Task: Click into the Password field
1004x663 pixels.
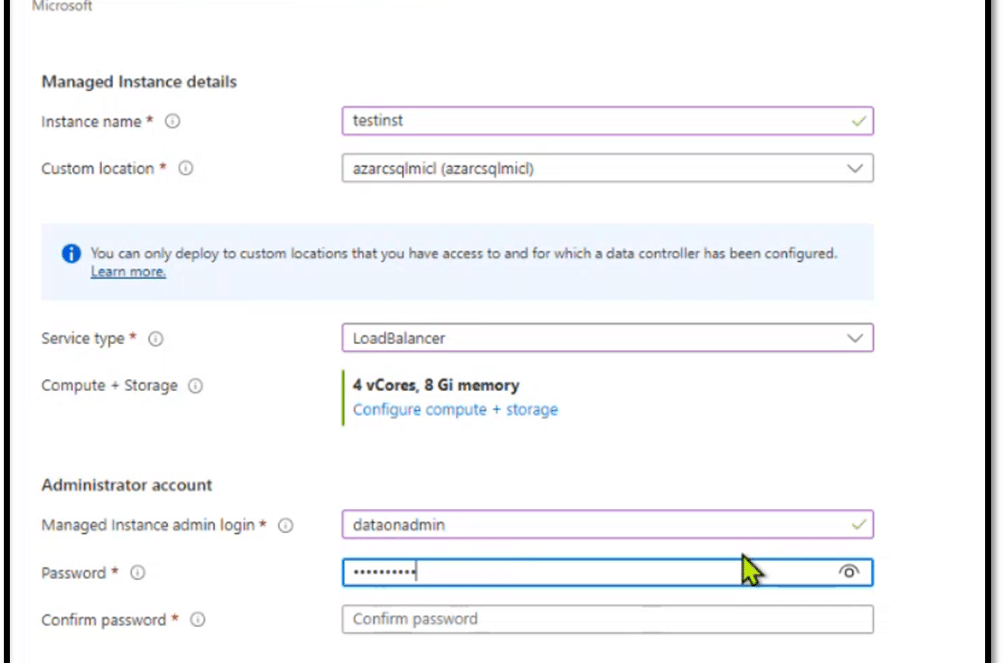Action: tap(608, 572)
